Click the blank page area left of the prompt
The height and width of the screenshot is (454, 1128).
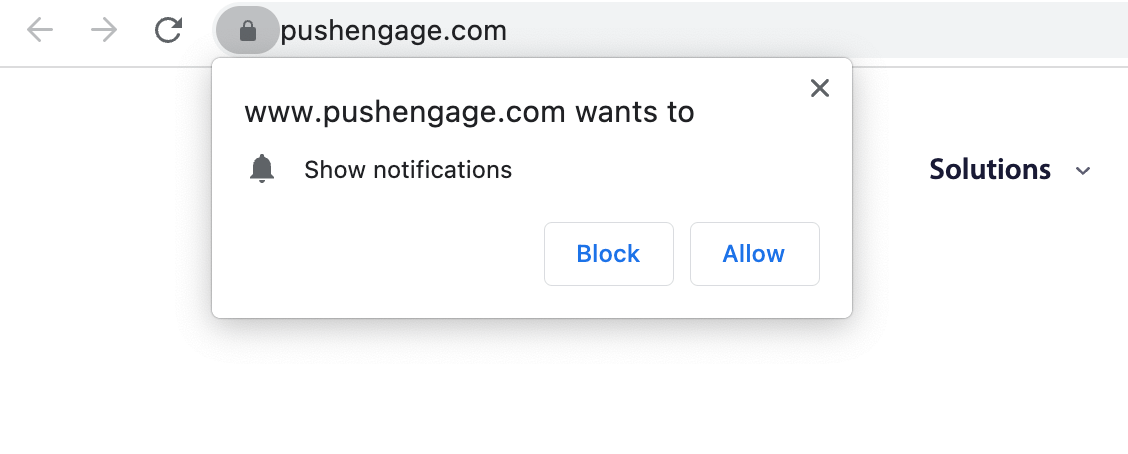coord(100,250)
